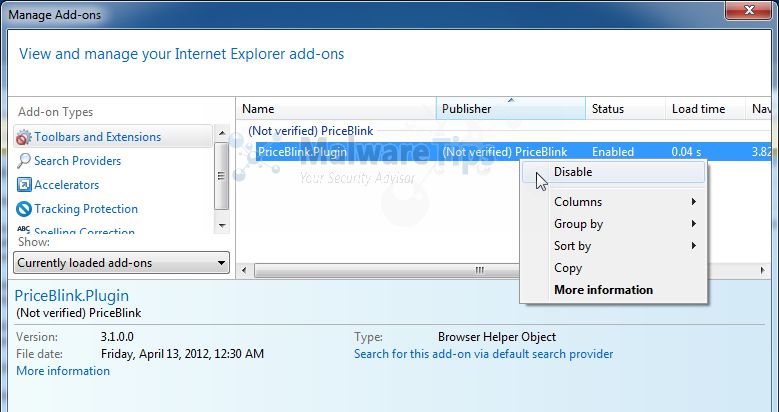Screen dimensions: 779x412
Task: Sort by the Status column header
Action: pyautogui.click(x=625, y=109)
